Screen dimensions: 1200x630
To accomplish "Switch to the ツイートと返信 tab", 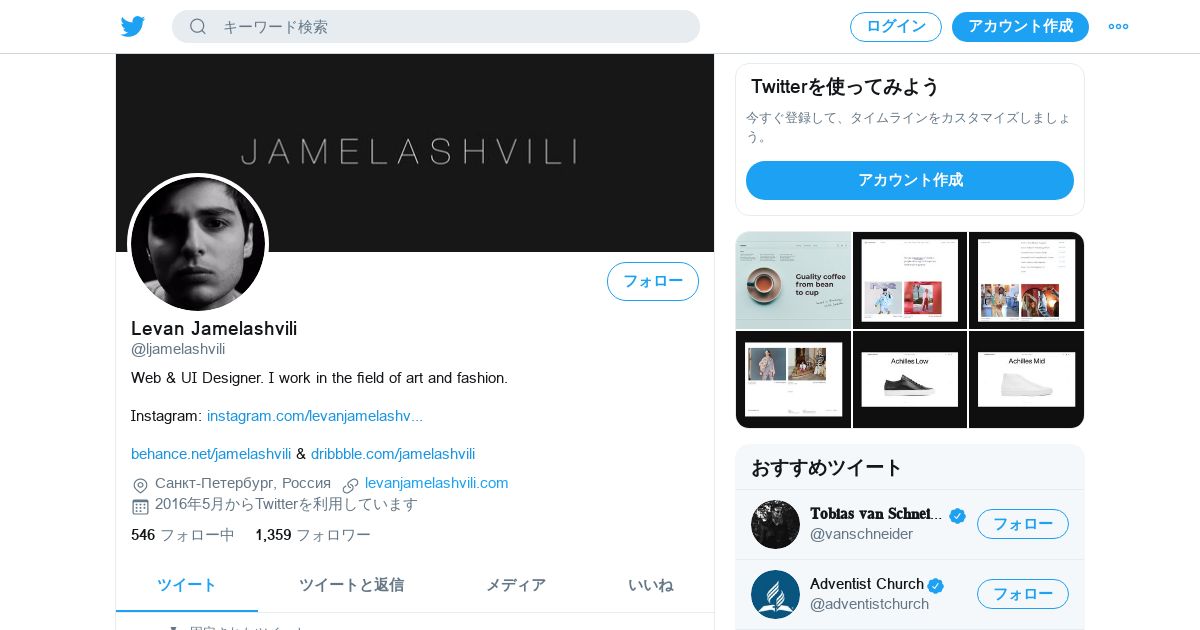I will tap(351, 585).
